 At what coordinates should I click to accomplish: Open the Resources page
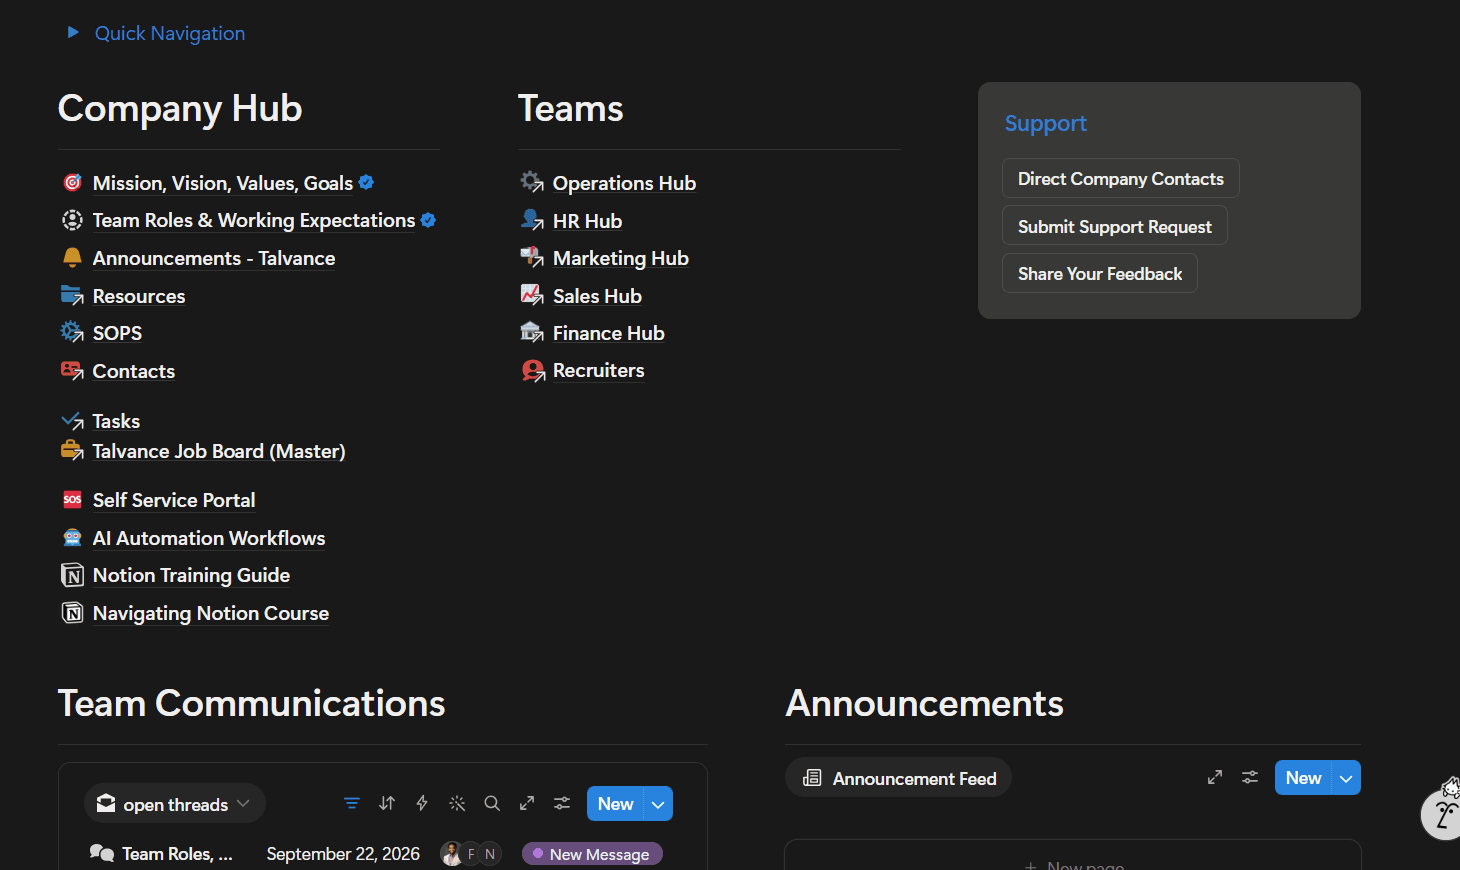click(x=139, y=296)
